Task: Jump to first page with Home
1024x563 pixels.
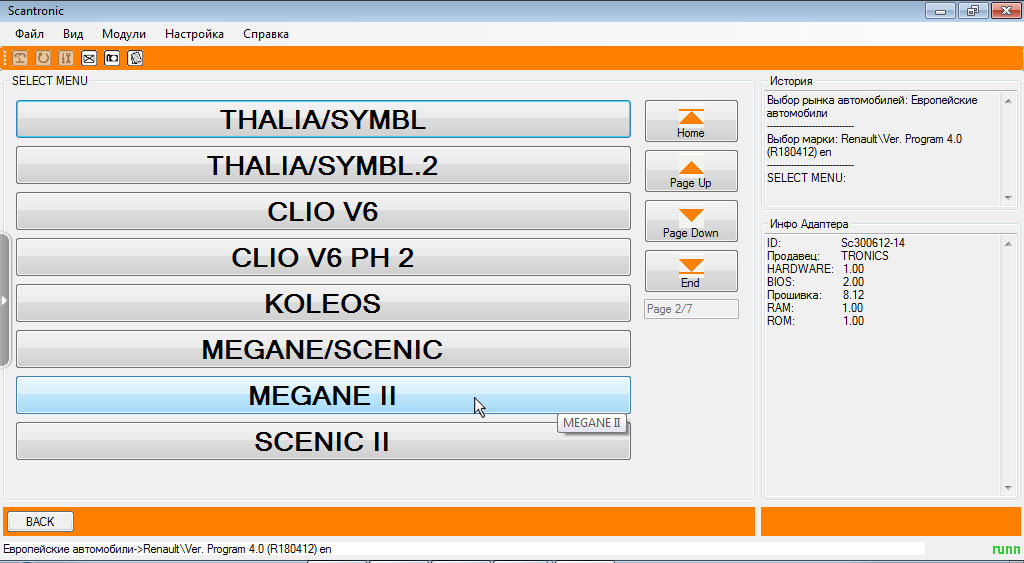Action: click(691, 121)
